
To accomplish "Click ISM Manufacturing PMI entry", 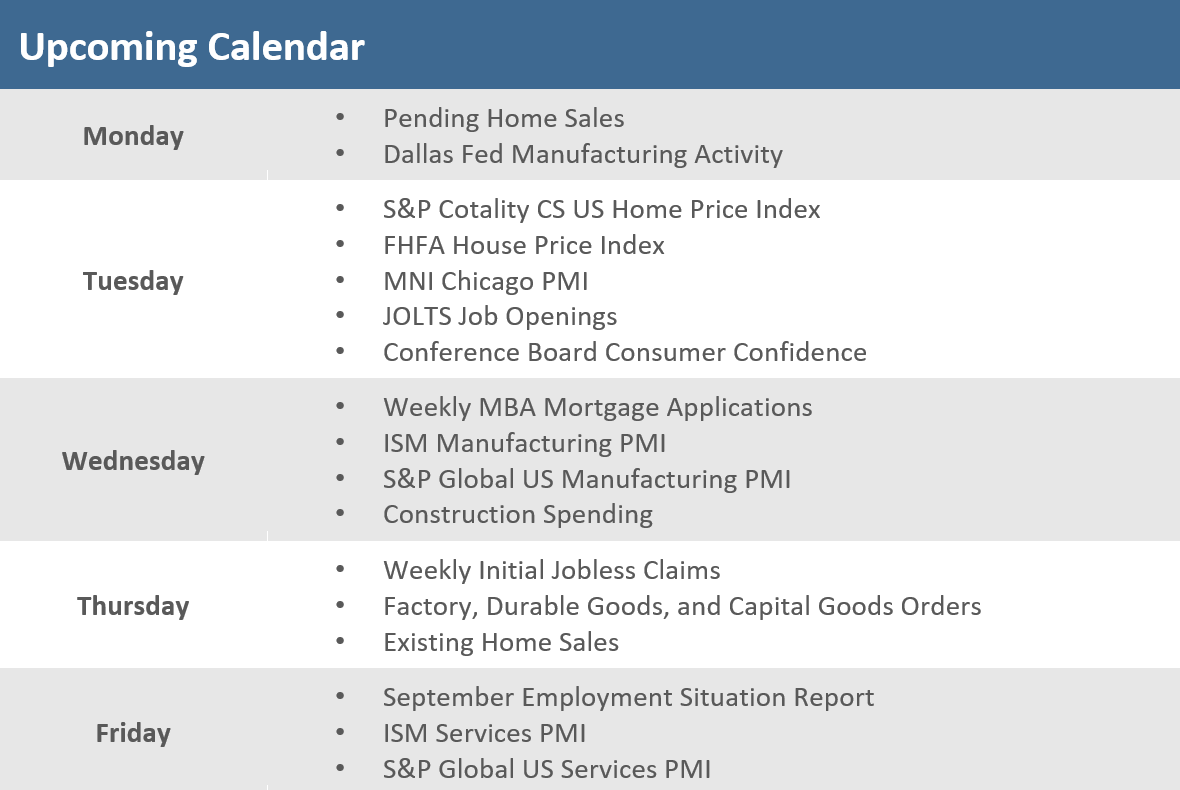I will coord(524,443).
